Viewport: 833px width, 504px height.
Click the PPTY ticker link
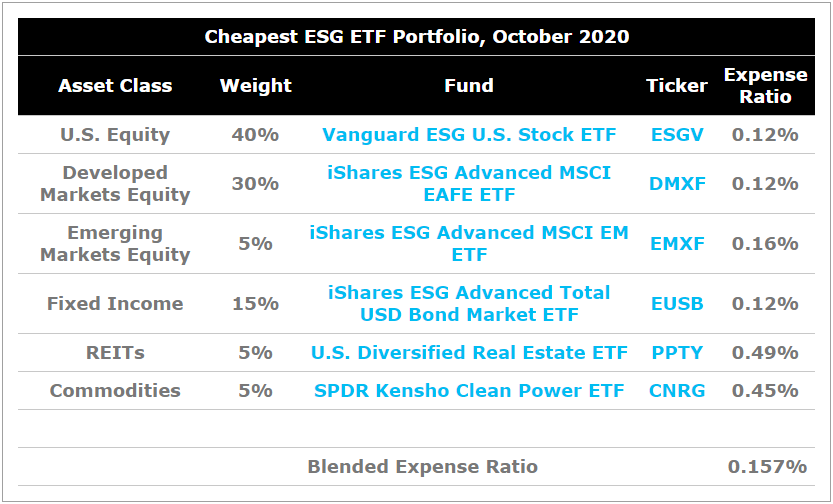click(677, 353)
